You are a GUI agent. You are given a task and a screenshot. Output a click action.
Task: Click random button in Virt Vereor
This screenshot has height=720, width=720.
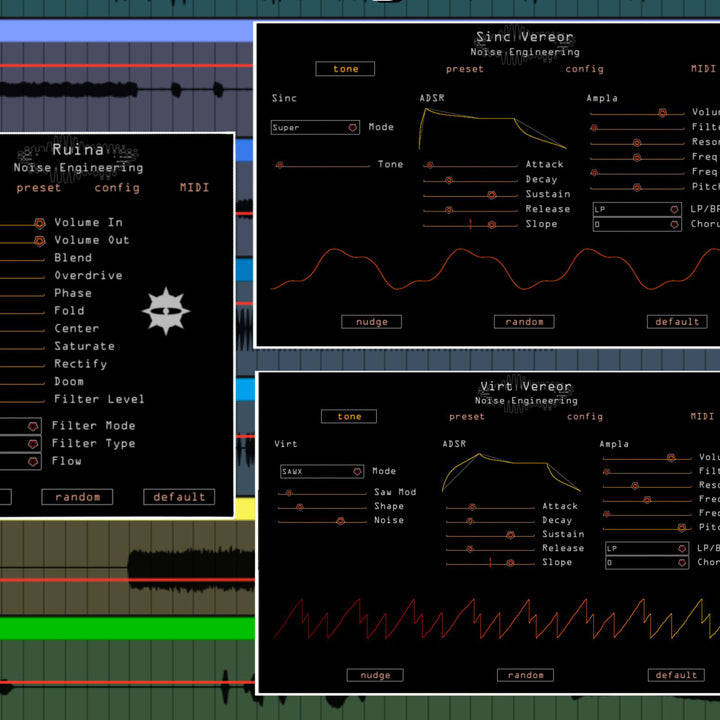pyautogui.click(x=525, y=675)
